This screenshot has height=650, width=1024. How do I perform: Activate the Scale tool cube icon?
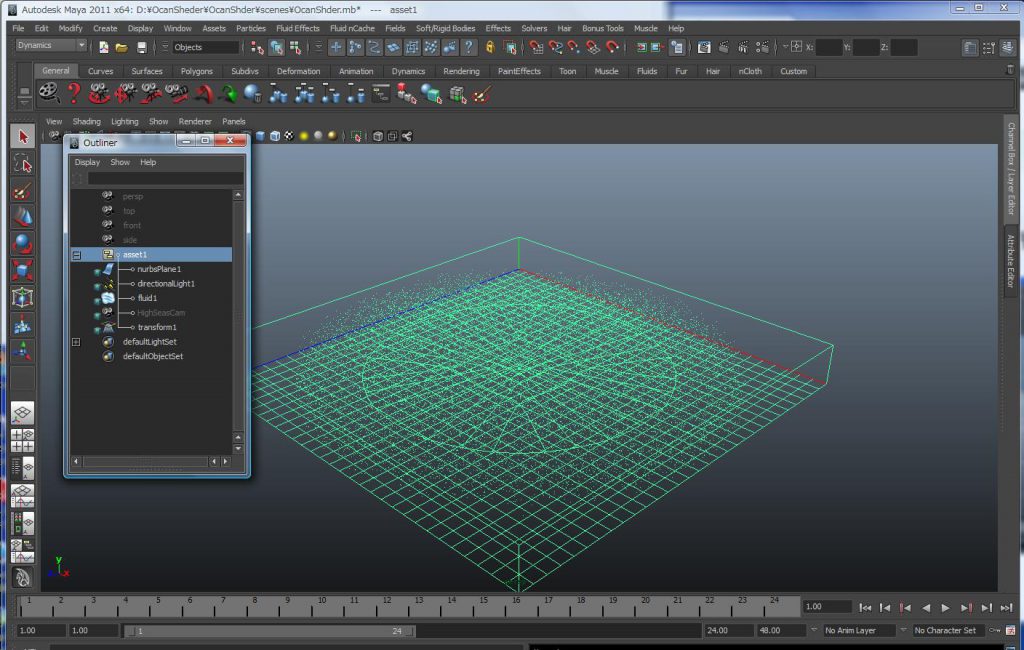point(22,270)
